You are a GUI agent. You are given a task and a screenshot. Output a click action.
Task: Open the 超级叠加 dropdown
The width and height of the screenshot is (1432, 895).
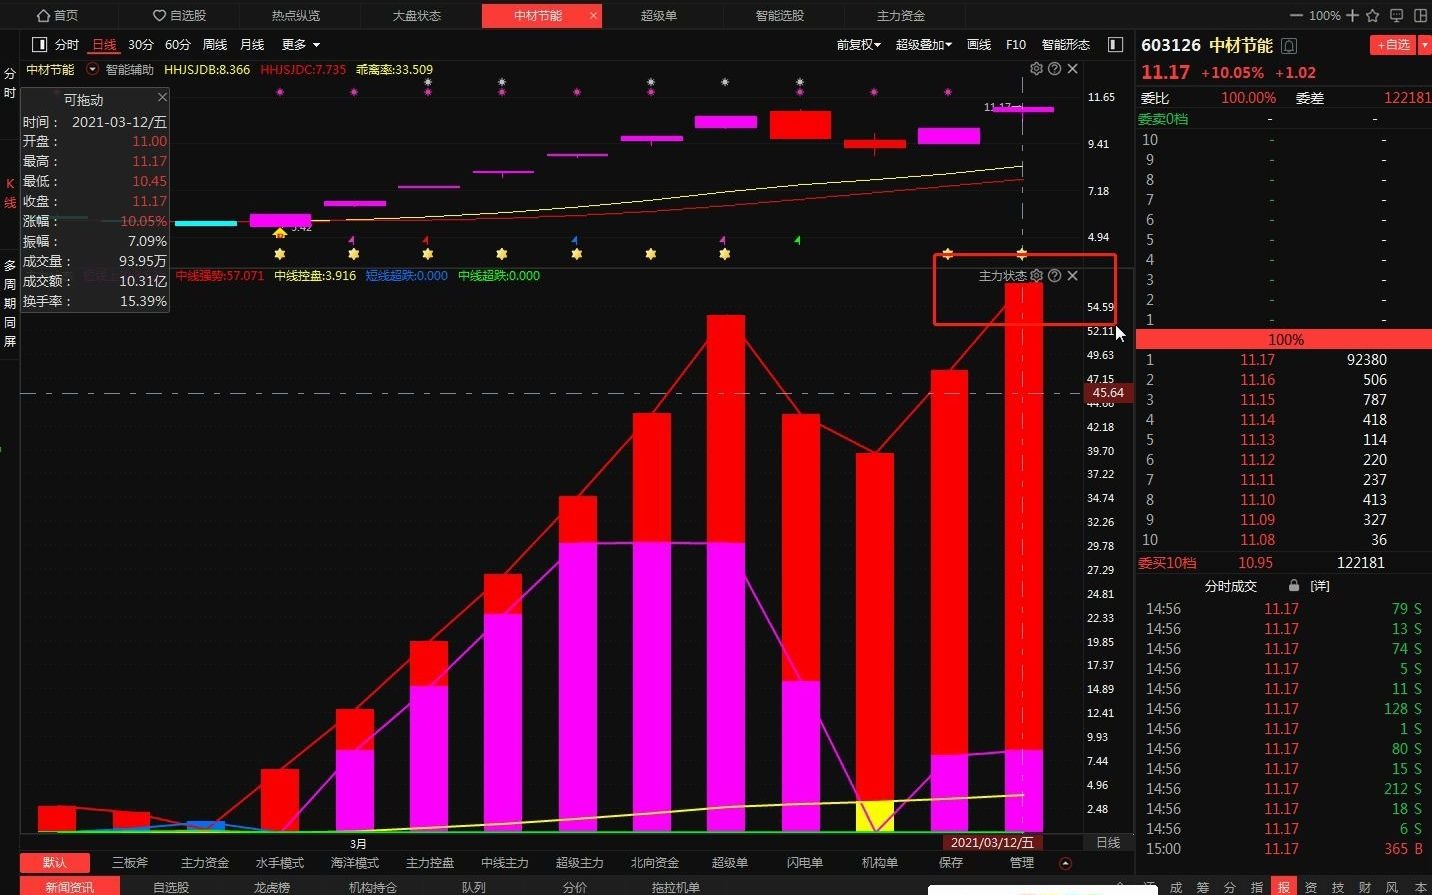click(x=924, y=45)
